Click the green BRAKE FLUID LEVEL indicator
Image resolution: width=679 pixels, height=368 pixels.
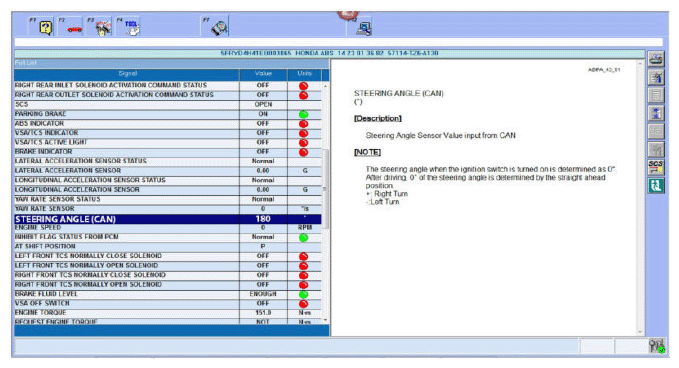coord(304,294)
